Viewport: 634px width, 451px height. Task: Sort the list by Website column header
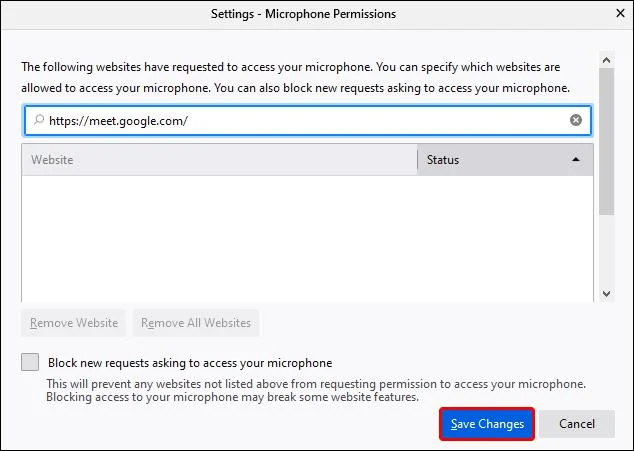[220, 160]
